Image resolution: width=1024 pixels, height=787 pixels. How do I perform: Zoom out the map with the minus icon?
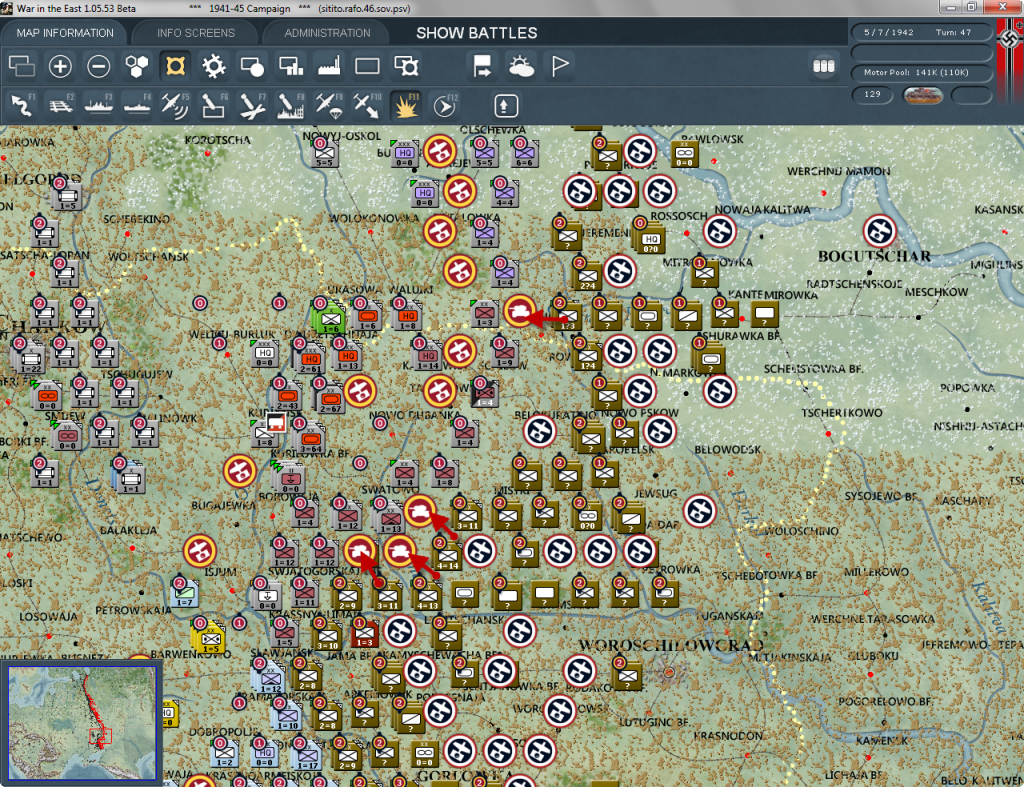pyautogui.click(x=99, y=66)
